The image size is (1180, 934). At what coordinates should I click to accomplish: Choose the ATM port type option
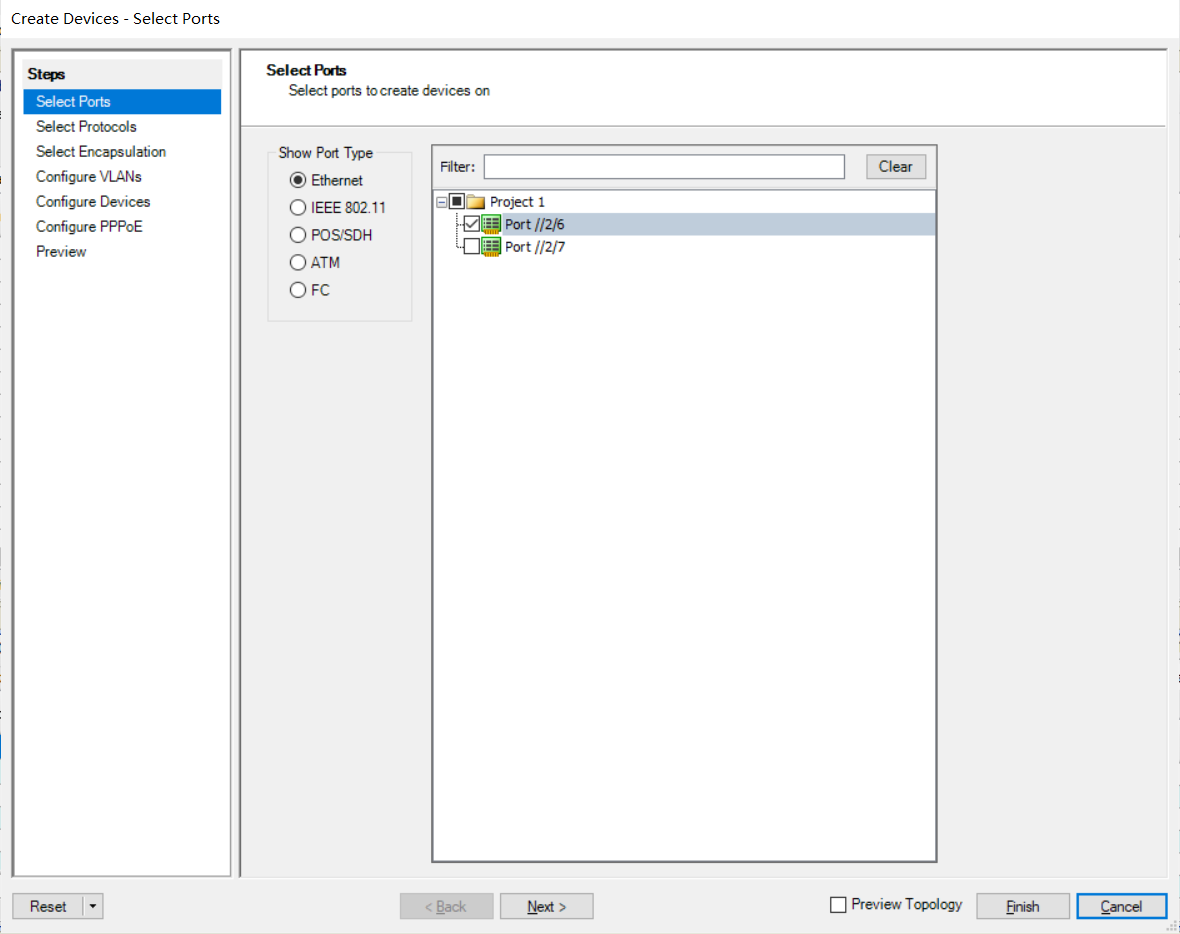(298, 263)
